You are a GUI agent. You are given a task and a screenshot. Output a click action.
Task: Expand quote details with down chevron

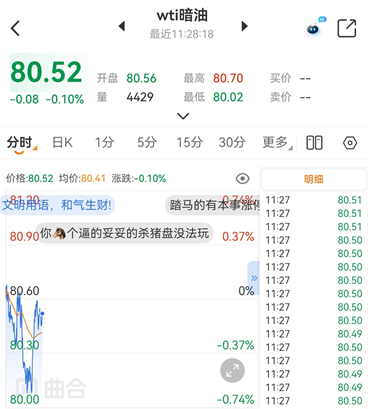[x=183, y=116]
